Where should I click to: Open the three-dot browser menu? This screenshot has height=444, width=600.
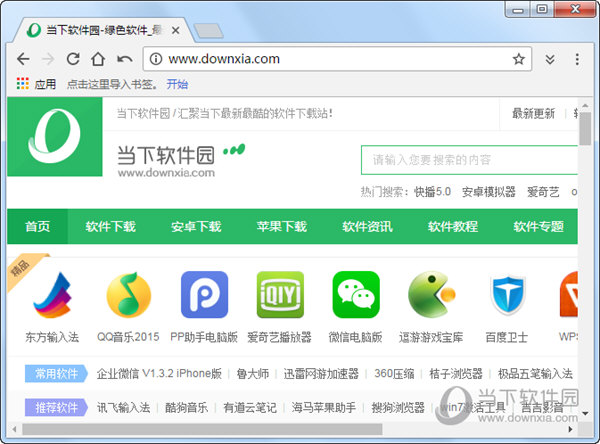click(577, 59)
